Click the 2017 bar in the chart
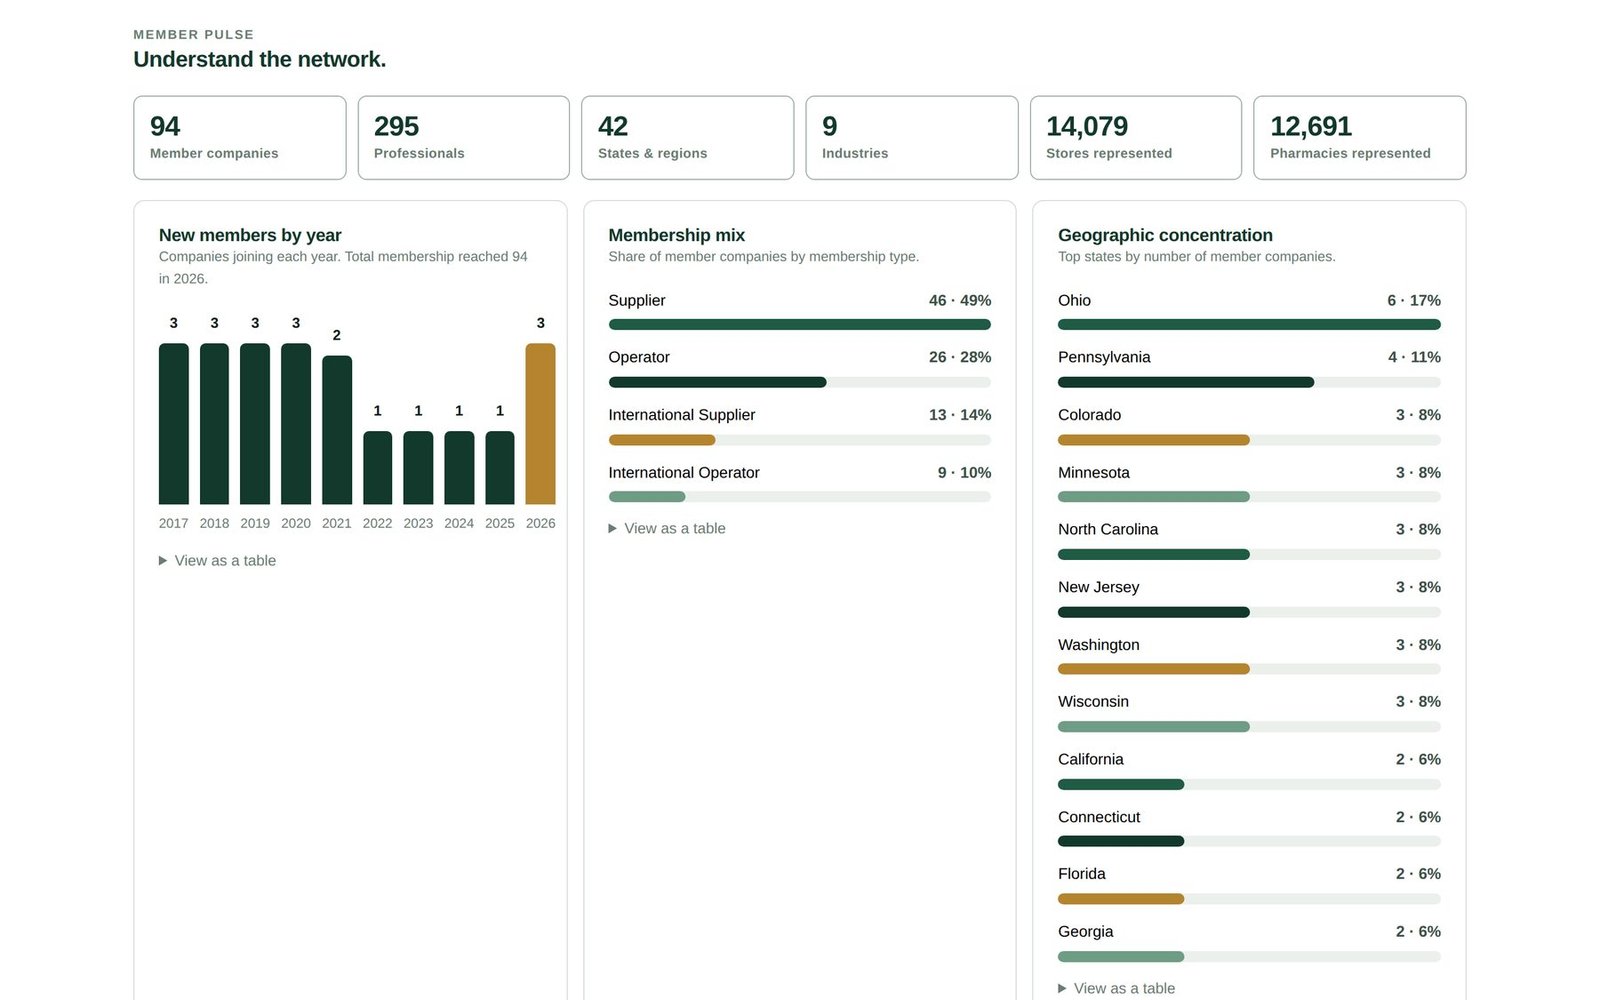The width and height of the screenshot is (1600, 1000). (174, 424)
